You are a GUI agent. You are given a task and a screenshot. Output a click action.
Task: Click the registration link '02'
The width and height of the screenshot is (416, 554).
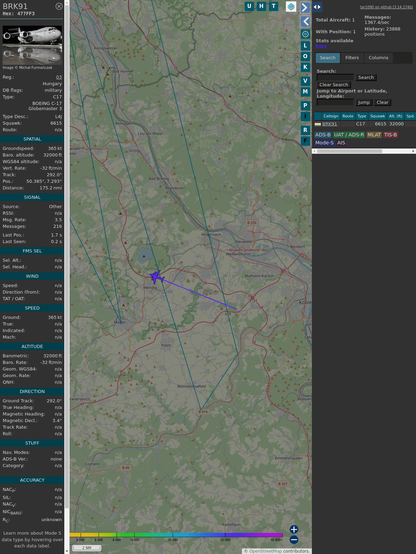(x=59, y=77)
